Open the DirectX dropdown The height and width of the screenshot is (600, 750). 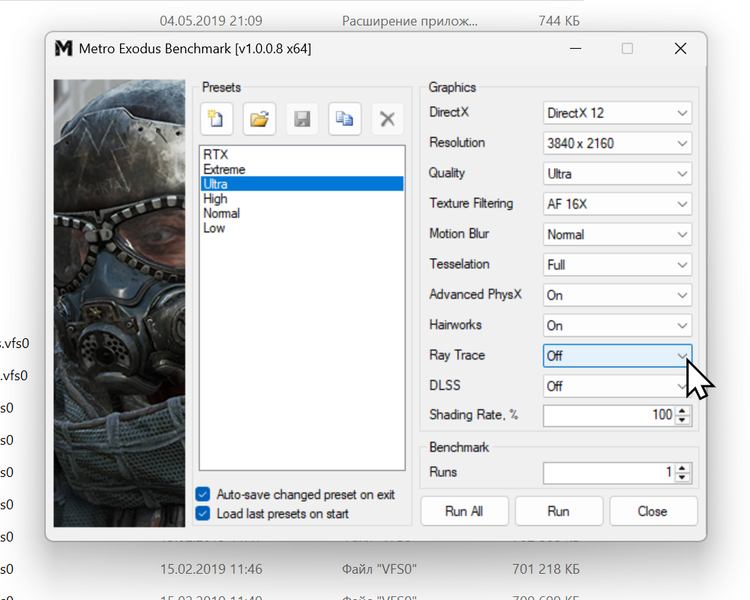[x=617, y=113]
